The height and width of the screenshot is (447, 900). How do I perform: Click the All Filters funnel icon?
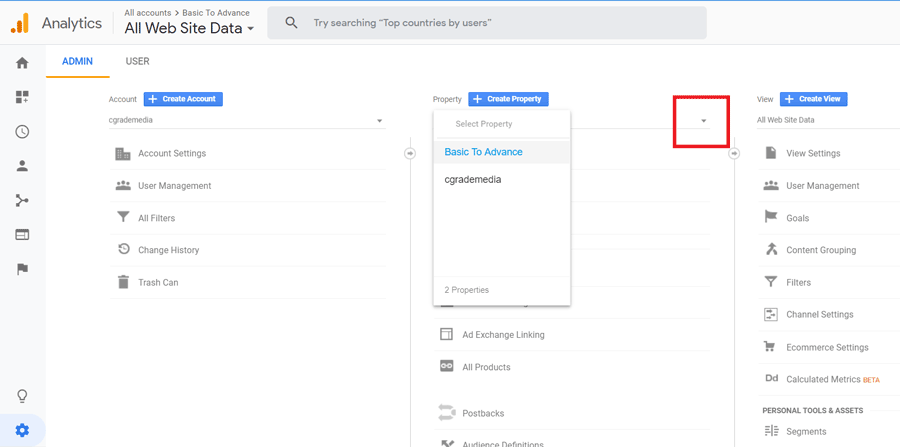pyautogui.click(x=123, y=217)
